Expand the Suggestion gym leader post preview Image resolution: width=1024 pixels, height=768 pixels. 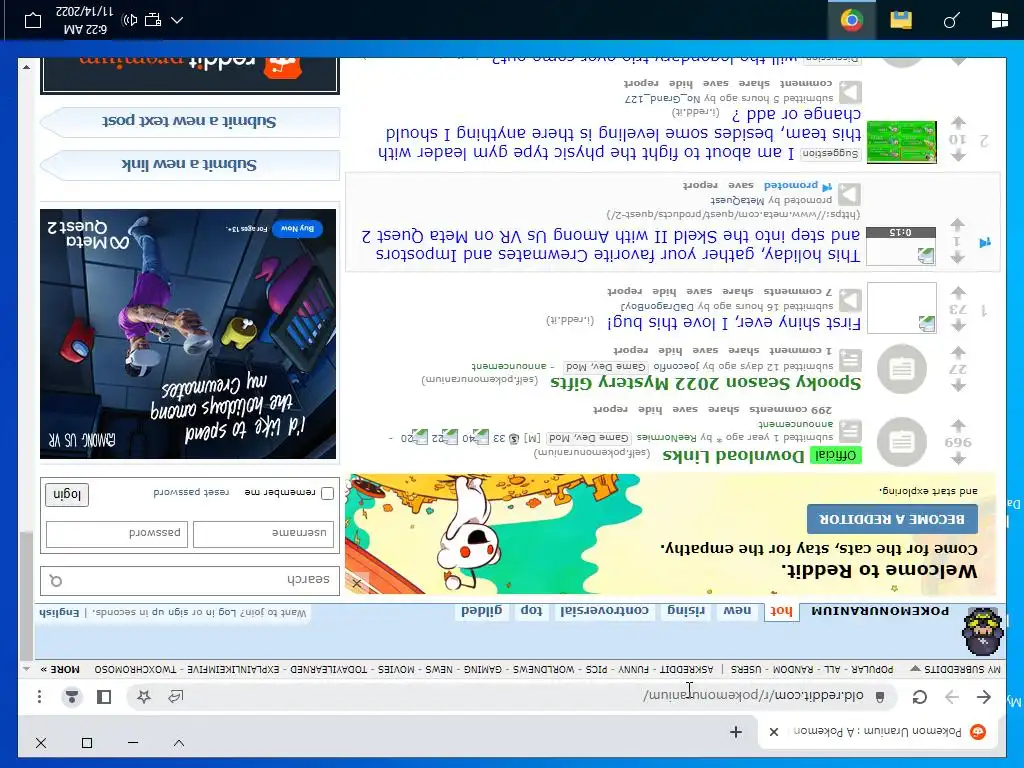[x=850, y=92]
